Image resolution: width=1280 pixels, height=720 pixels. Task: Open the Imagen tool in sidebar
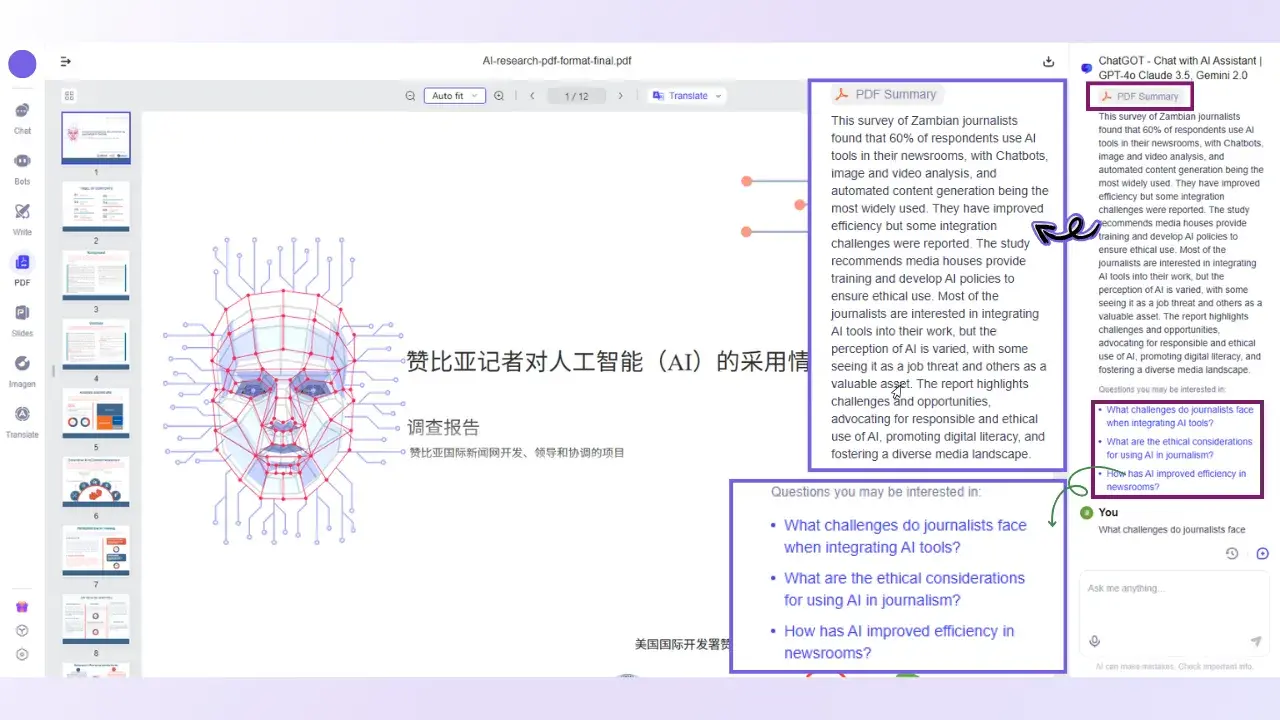click(22, 365)
